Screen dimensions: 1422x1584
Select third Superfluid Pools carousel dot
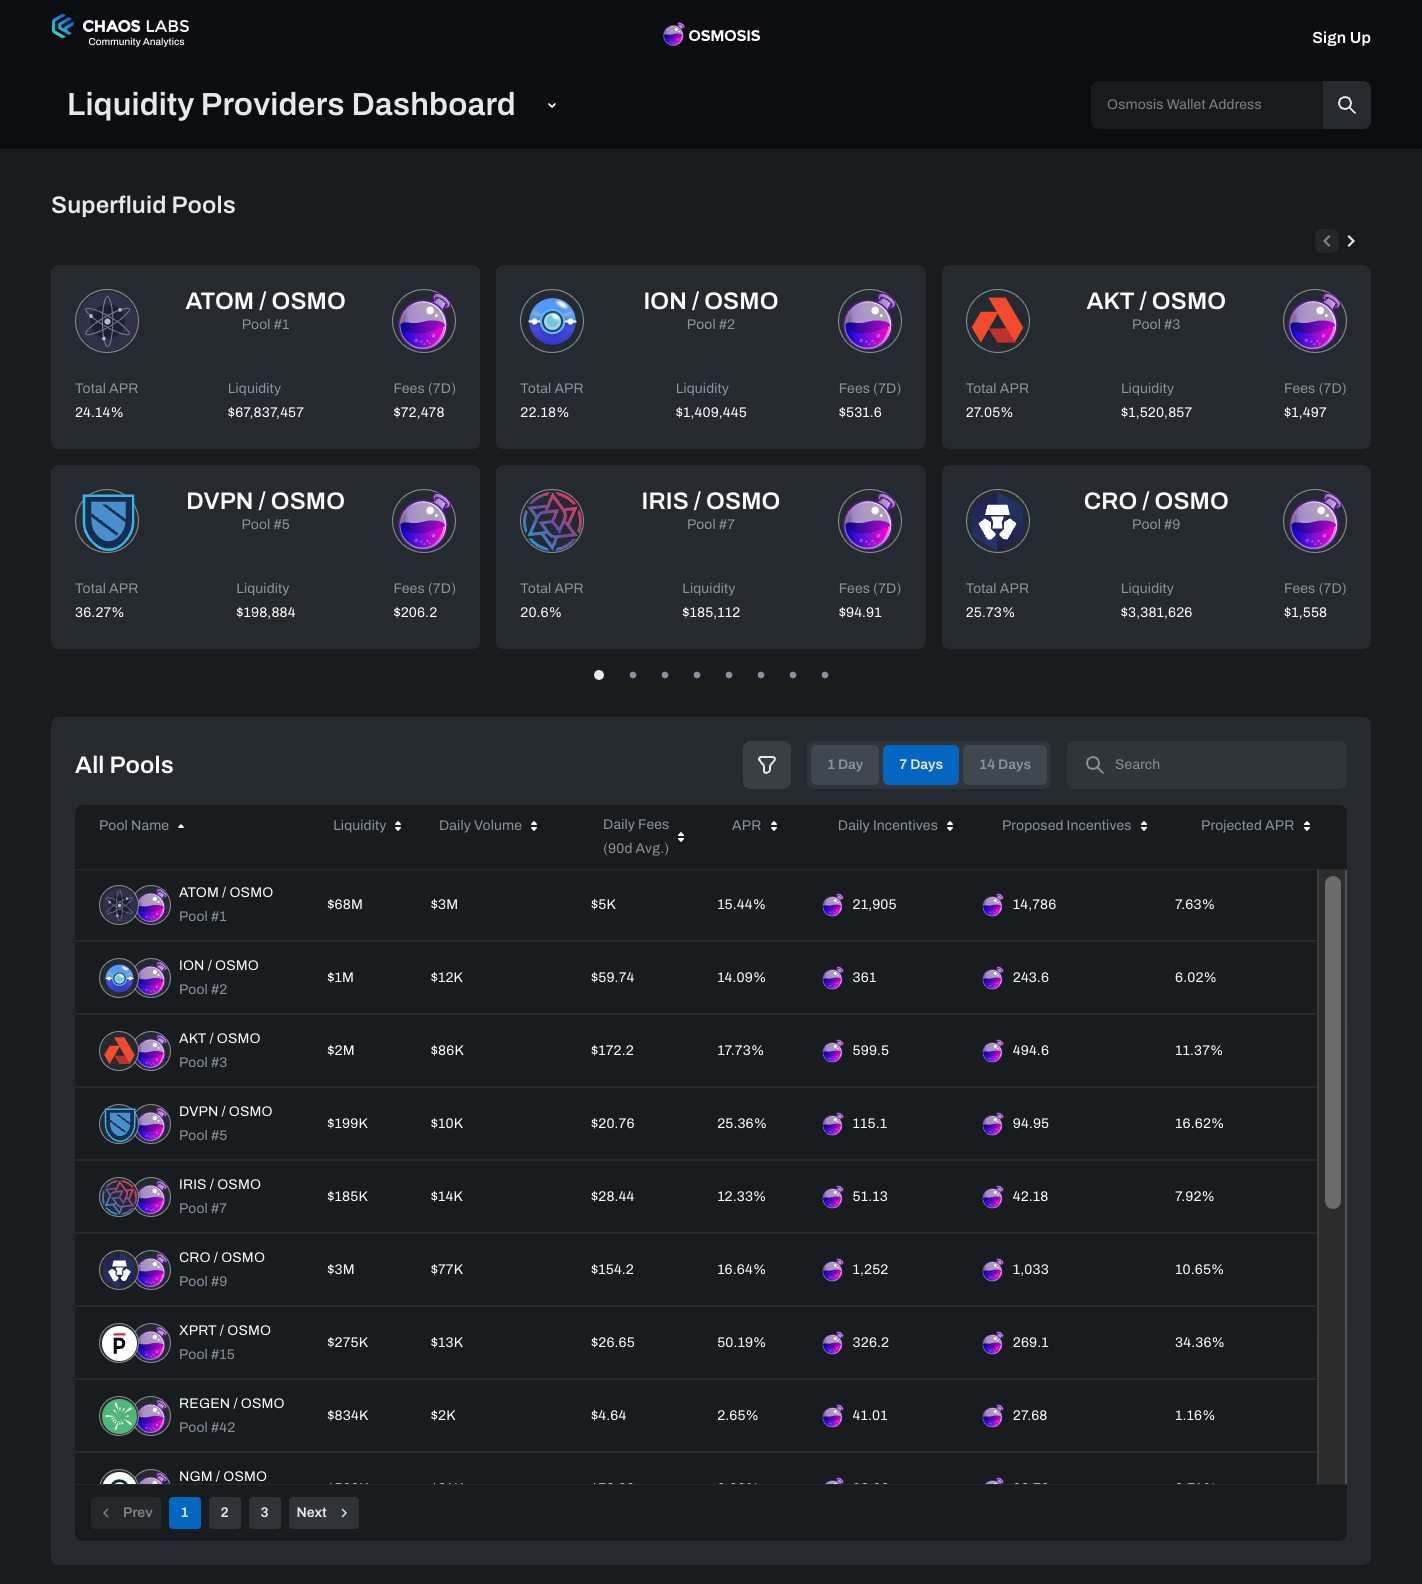[x=665, y=675]
